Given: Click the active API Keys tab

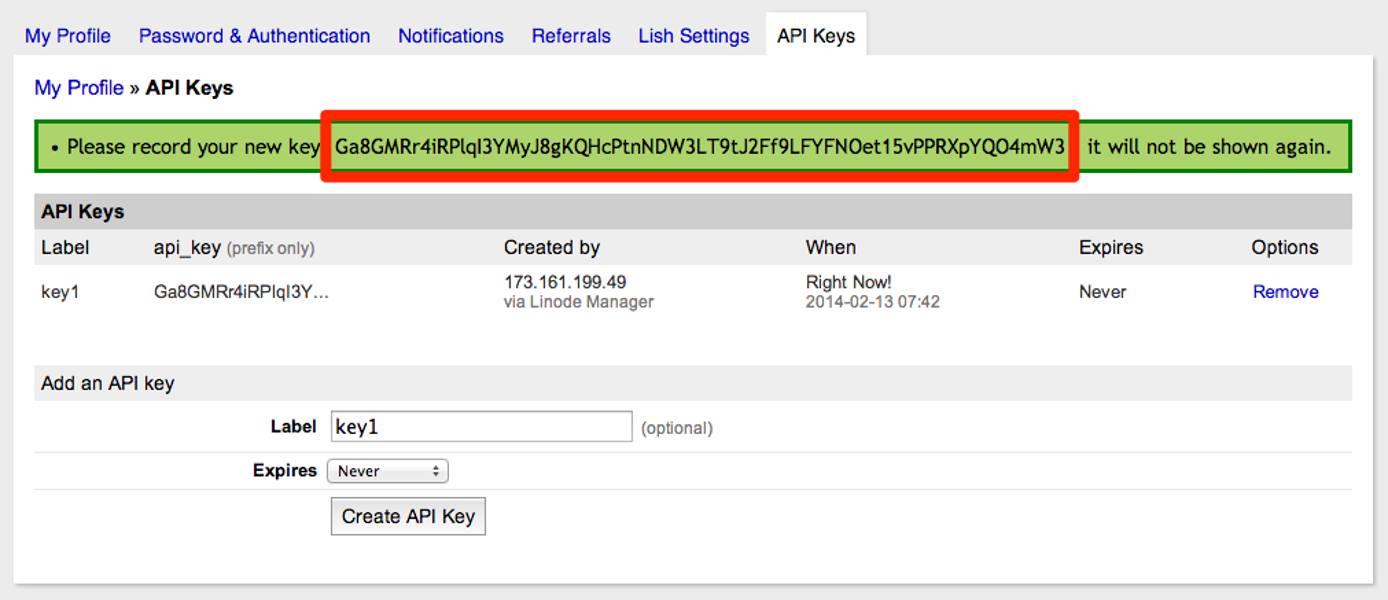Looking at the screenshot, I should (x=815, y=36).
